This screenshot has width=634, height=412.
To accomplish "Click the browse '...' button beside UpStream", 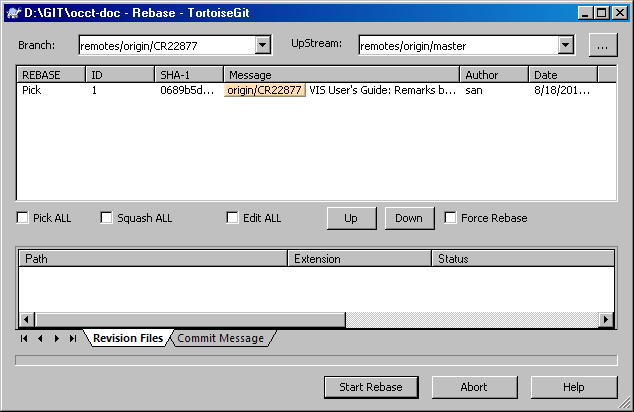I will click(x=602, y=45).
